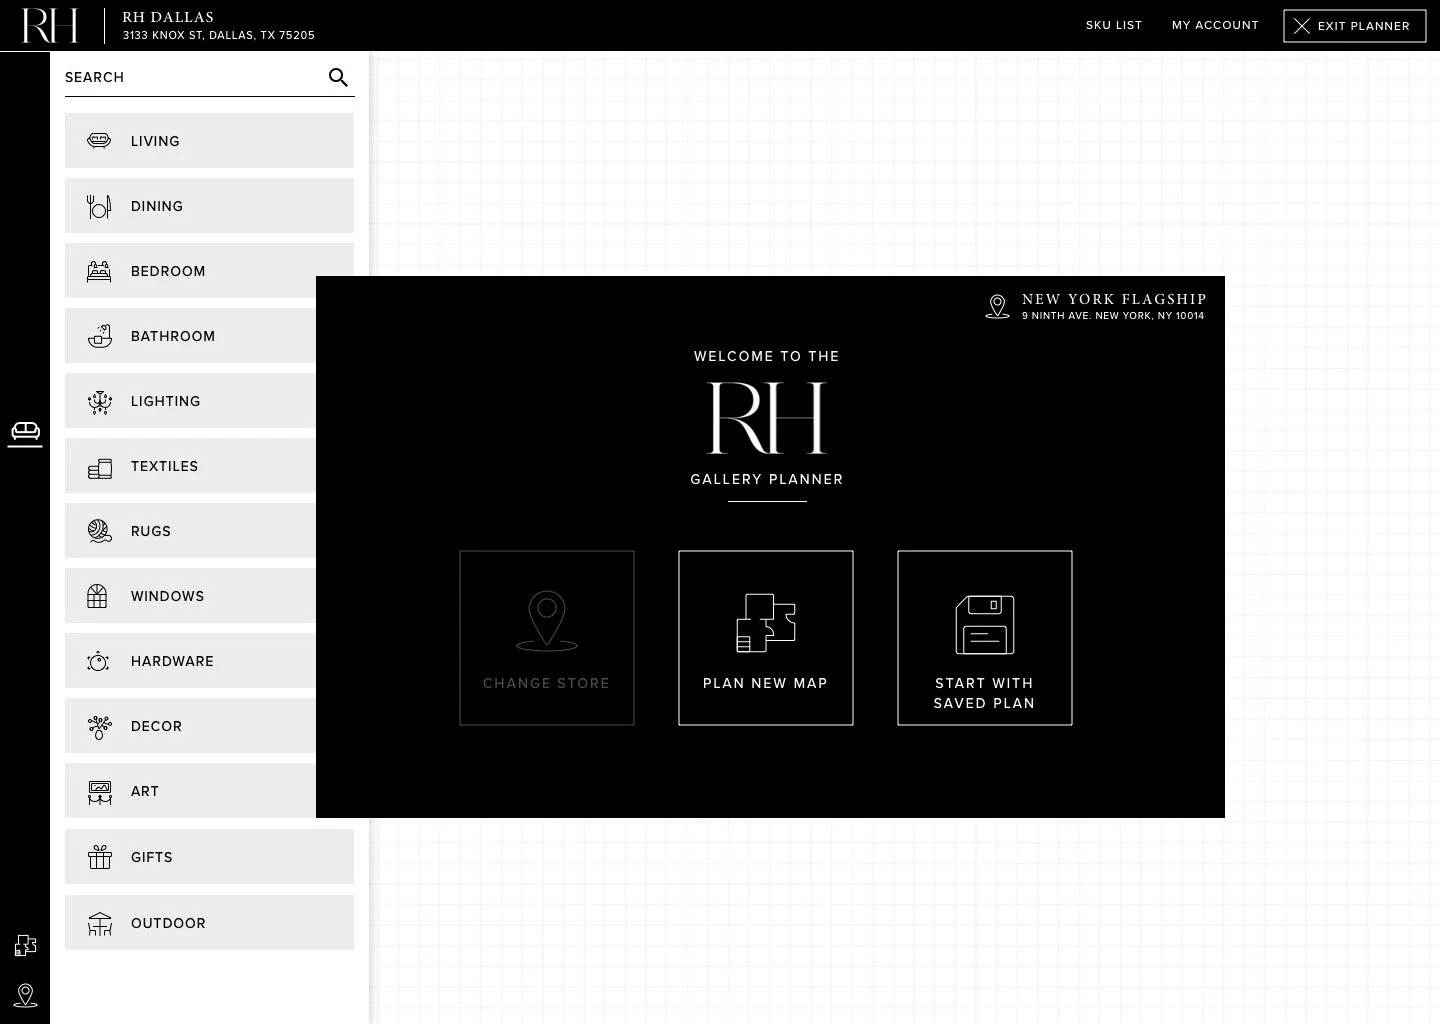Click the Decor ornament icon

click(99, 727)
